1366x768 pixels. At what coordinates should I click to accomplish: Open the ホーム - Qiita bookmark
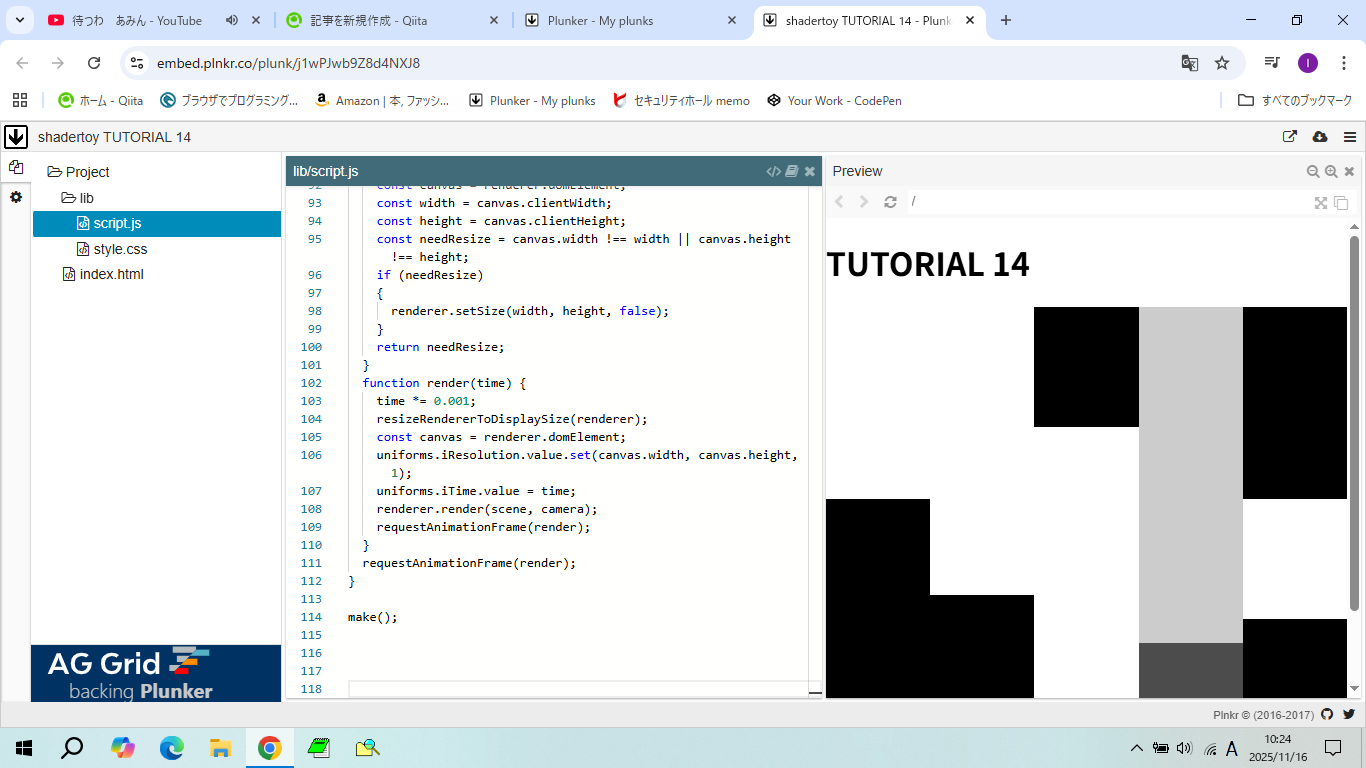pos(100,100)
